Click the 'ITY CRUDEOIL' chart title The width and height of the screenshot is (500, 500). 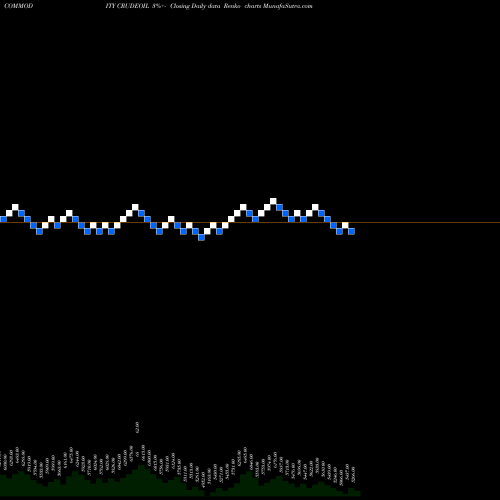pyautogui.click(x=127, y=6)
